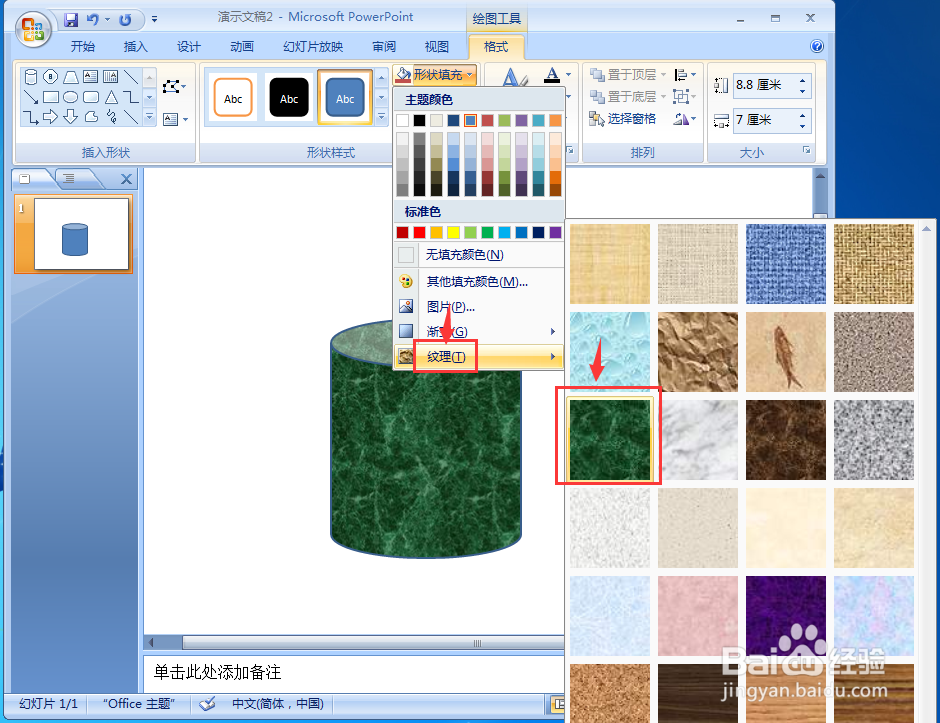Open the Office button menu
The height and width of the screenshot is (723, 940).
33,28
